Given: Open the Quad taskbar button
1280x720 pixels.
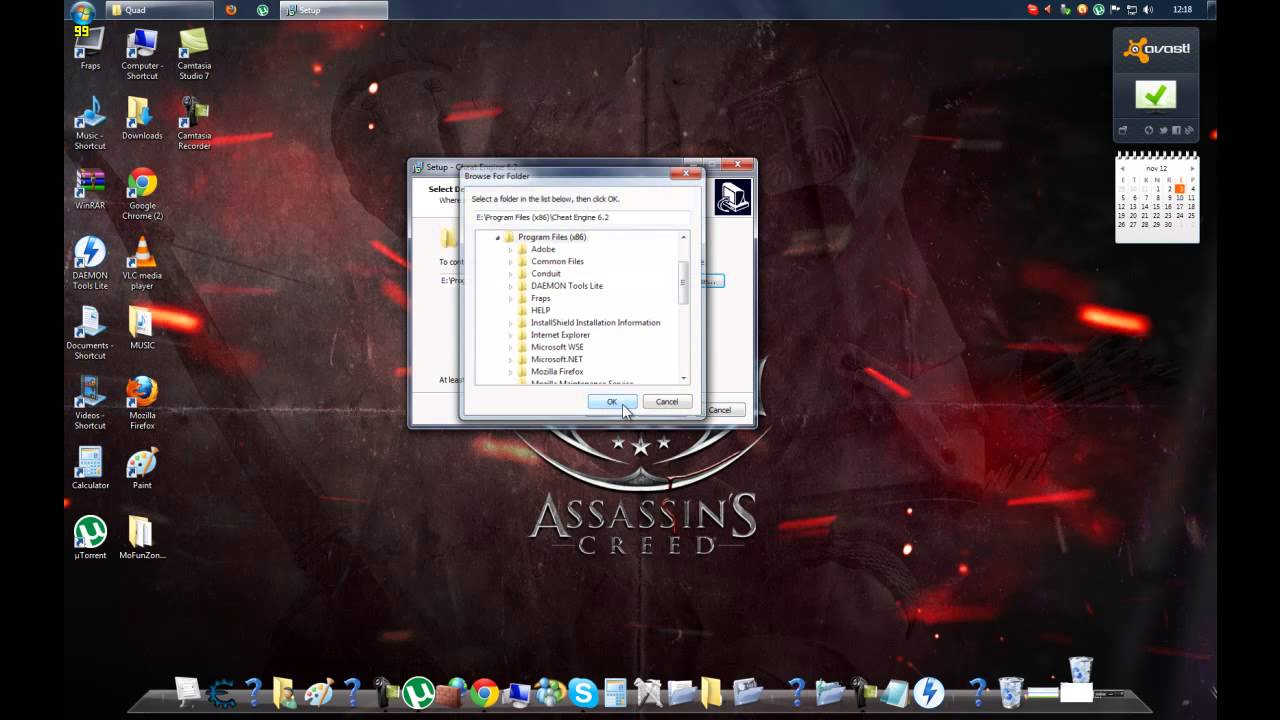Looking at the screenshot, I should coord(158,10).
